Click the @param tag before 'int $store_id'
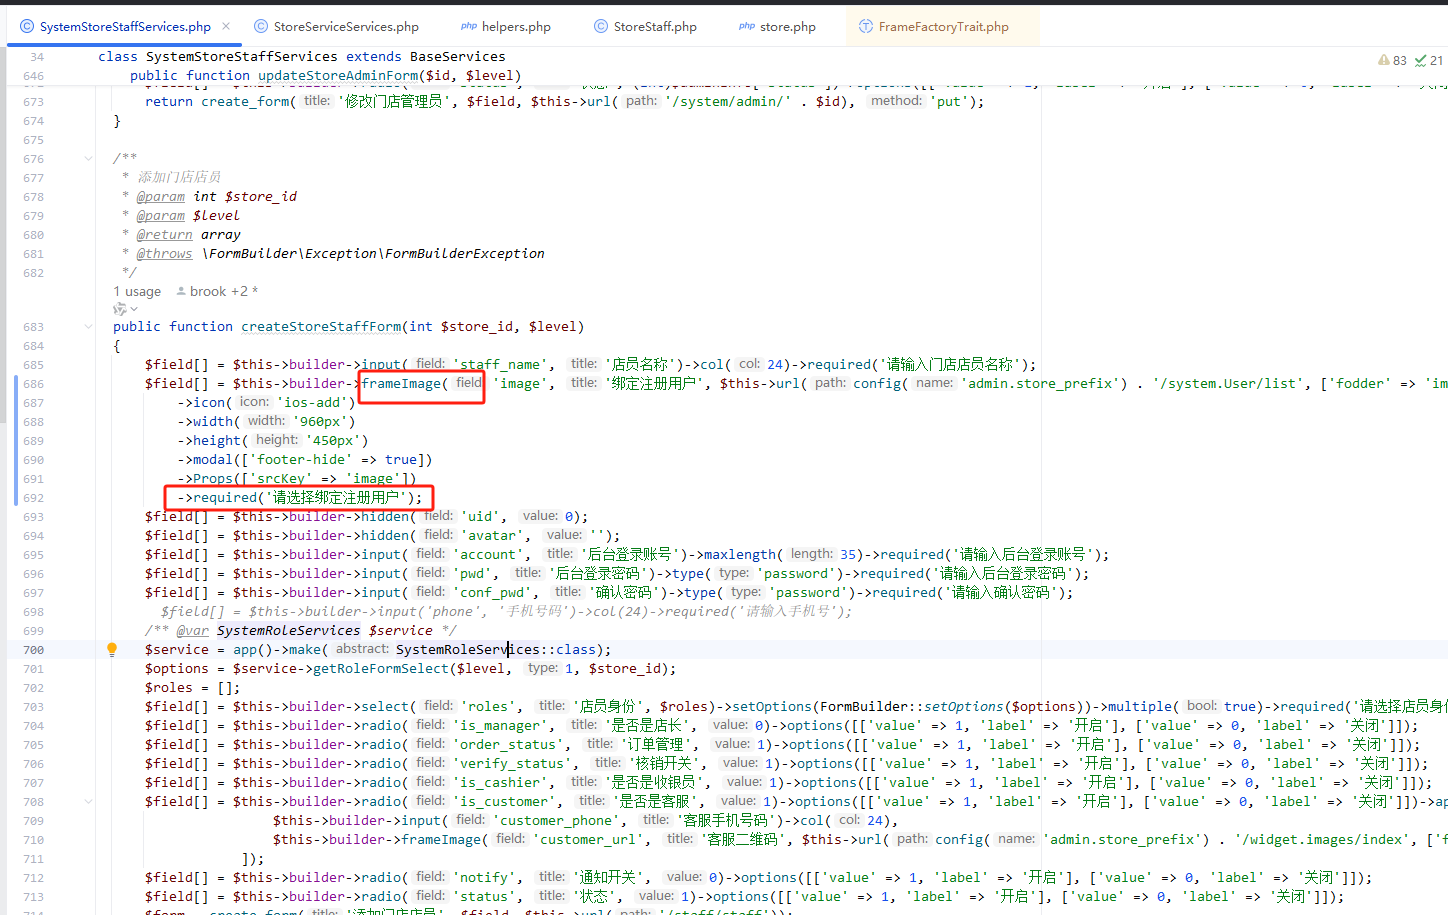The image size is (1448, 915). (x=161, y=197)
